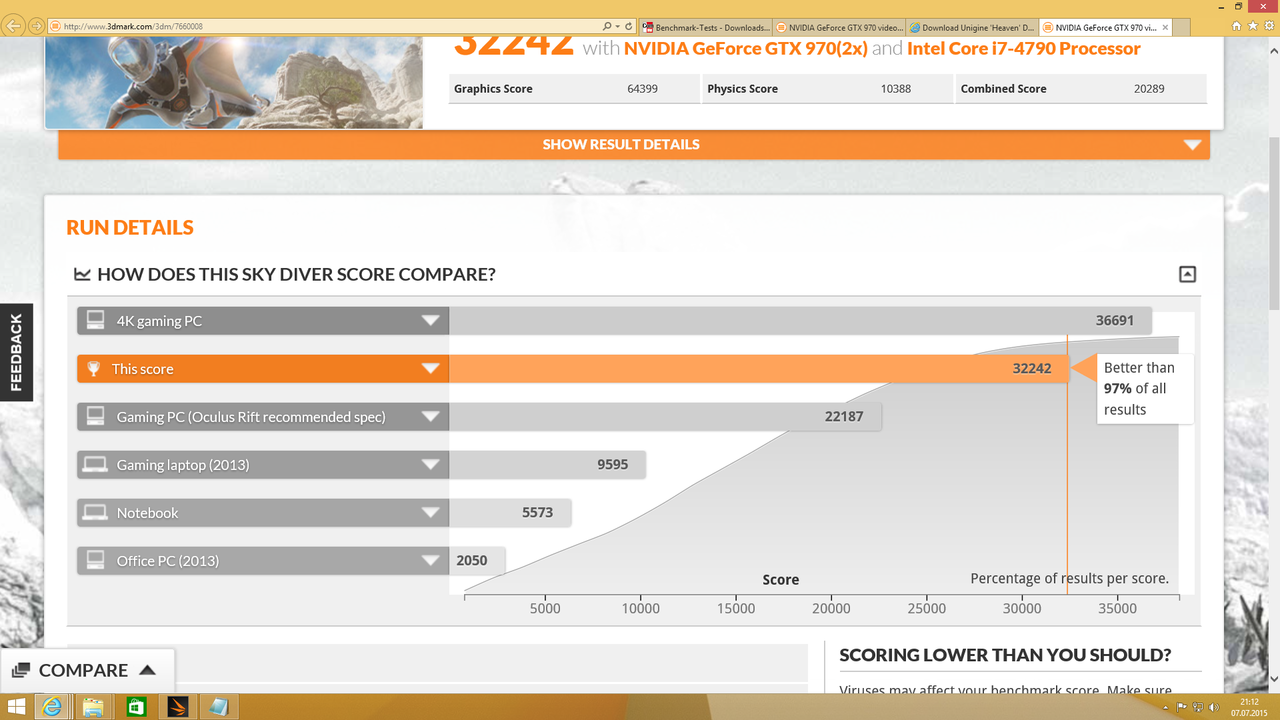Switch to NVIDIA GeForce GTX 970 video tab

pos(840,27)
